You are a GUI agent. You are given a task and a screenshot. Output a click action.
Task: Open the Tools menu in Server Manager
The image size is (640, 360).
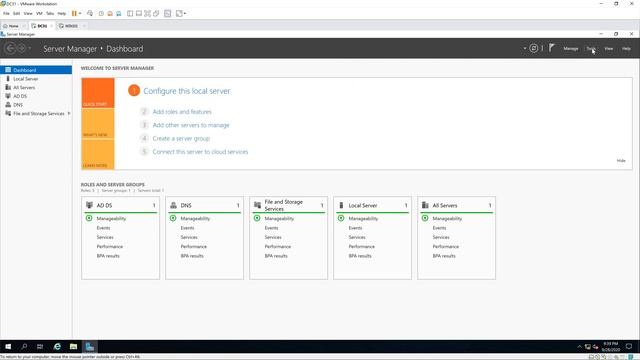[x=591, y=49]
